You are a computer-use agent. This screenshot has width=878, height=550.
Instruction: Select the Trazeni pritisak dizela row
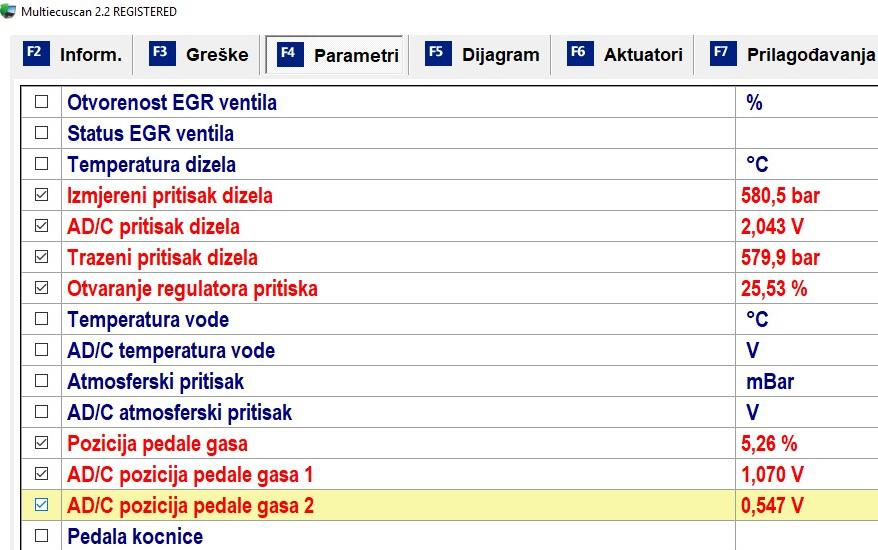coord(449,257)
